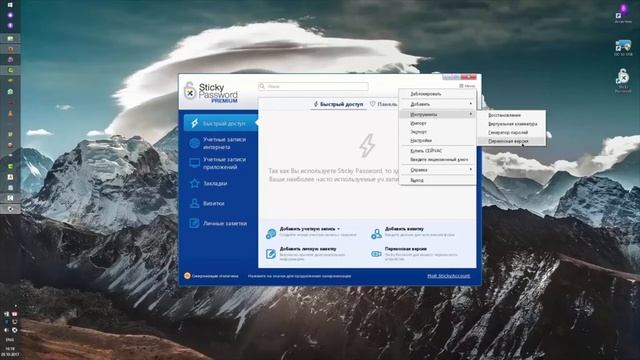The image size is (640, 360).
Task: Open the ISO to USB desktop shortcut
Action: 623,48
